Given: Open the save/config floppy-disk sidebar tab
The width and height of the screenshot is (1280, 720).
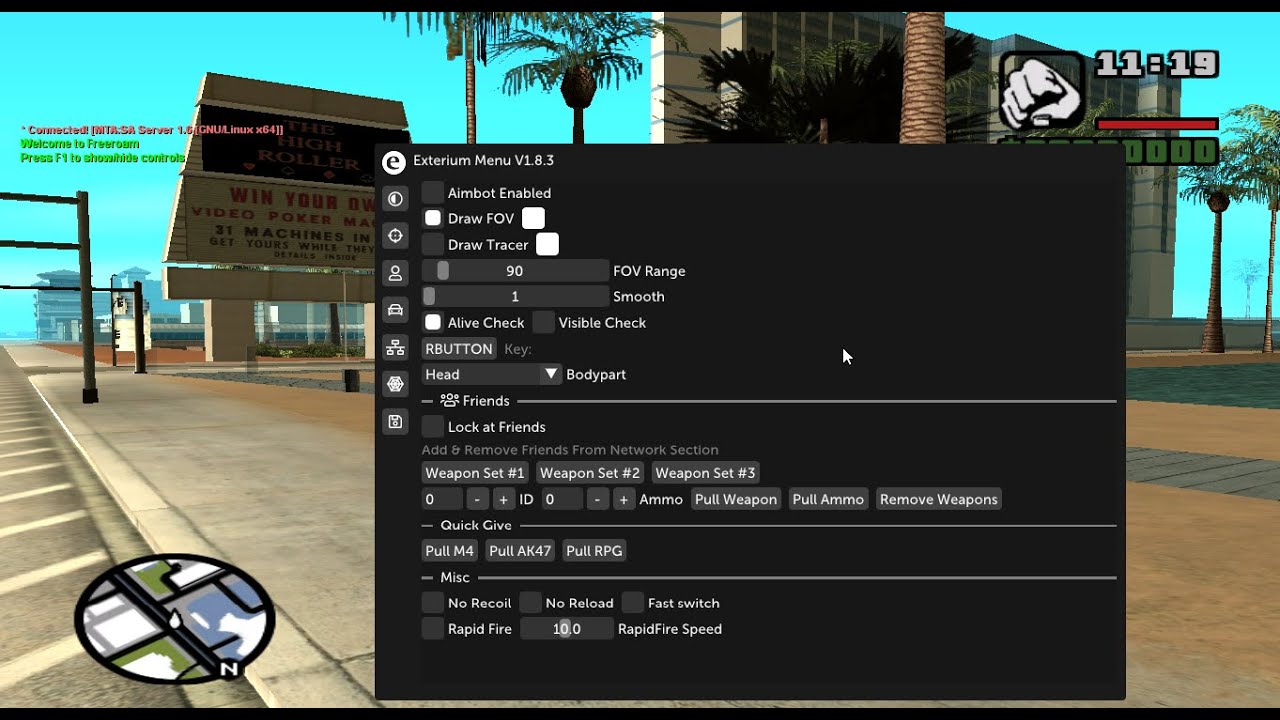Looking at the screenshot, I should click(395, 422).
